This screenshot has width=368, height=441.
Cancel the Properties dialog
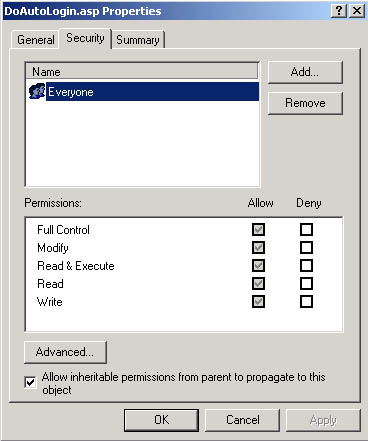coord(242,420)
